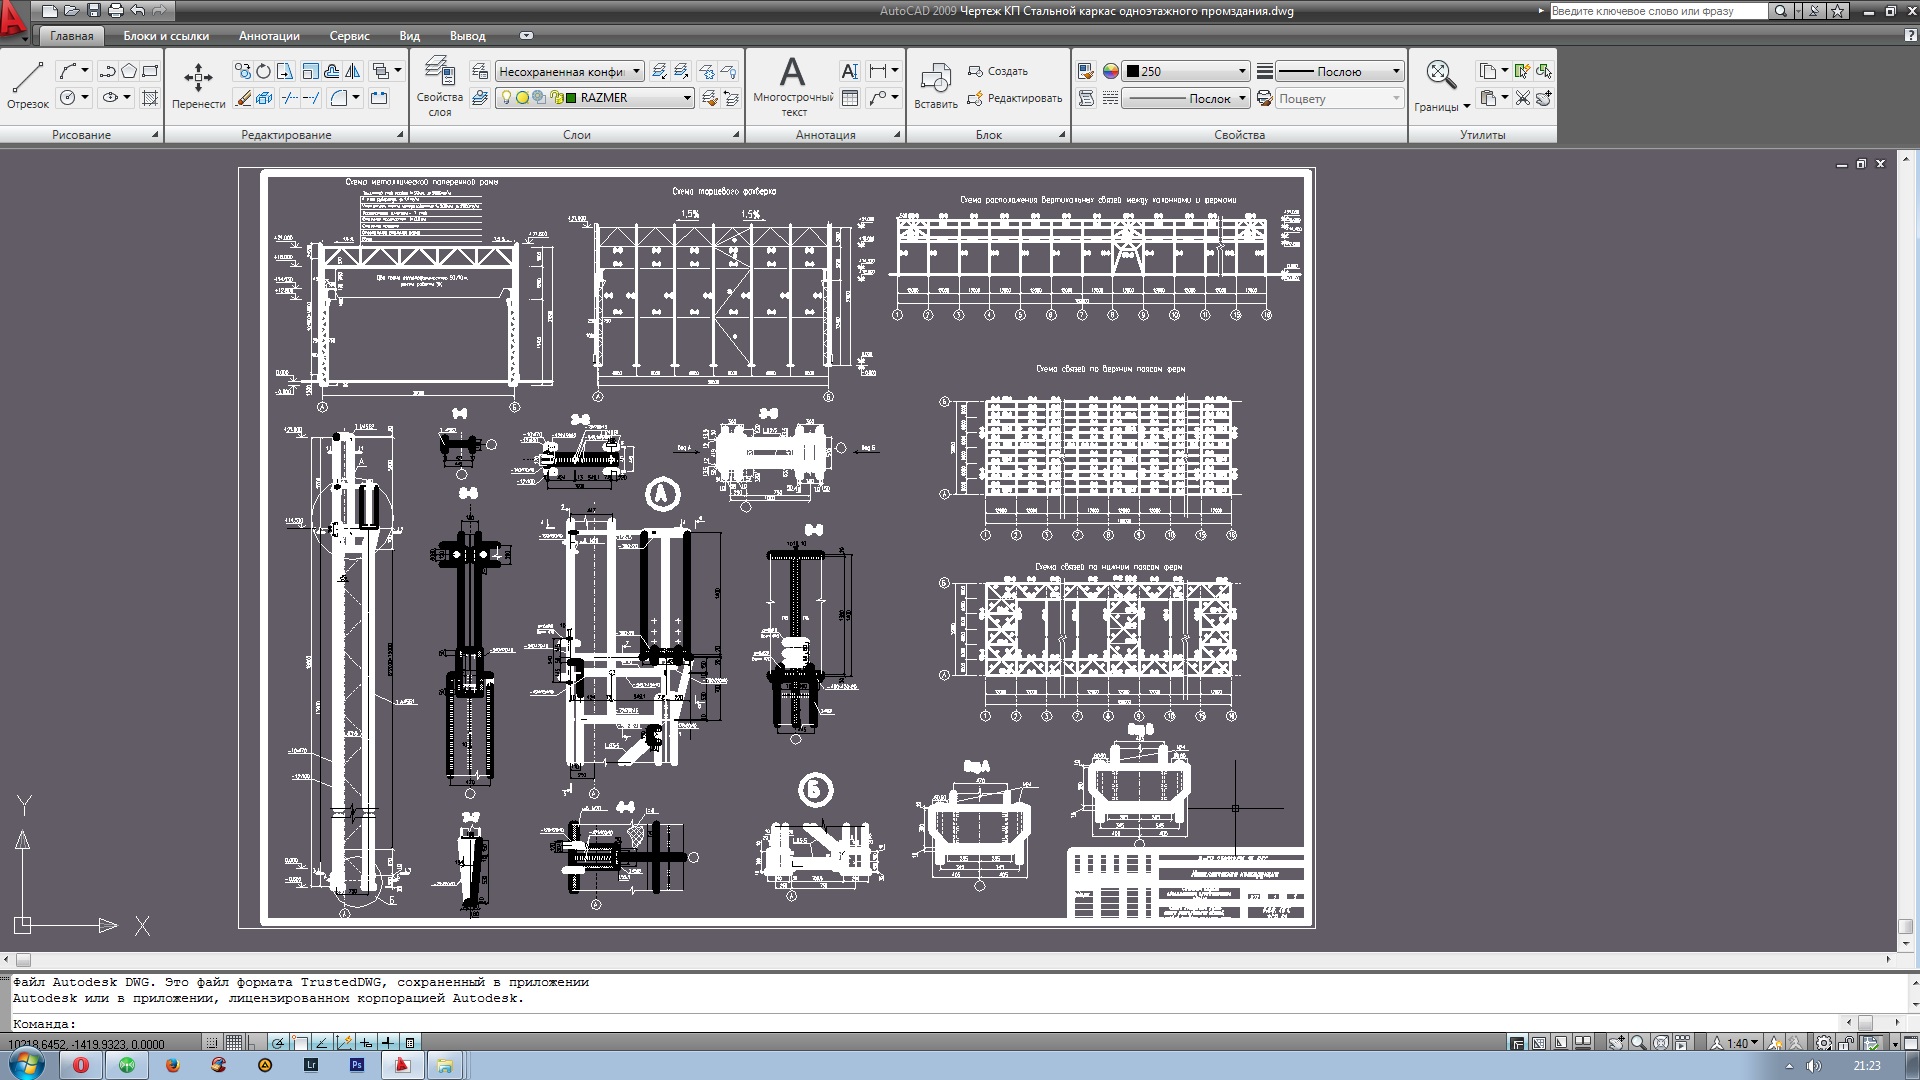The height and width of the screenshot is (1080, 1920).
Task: Open Photoshop from the taskbar
Action: 357,1065
